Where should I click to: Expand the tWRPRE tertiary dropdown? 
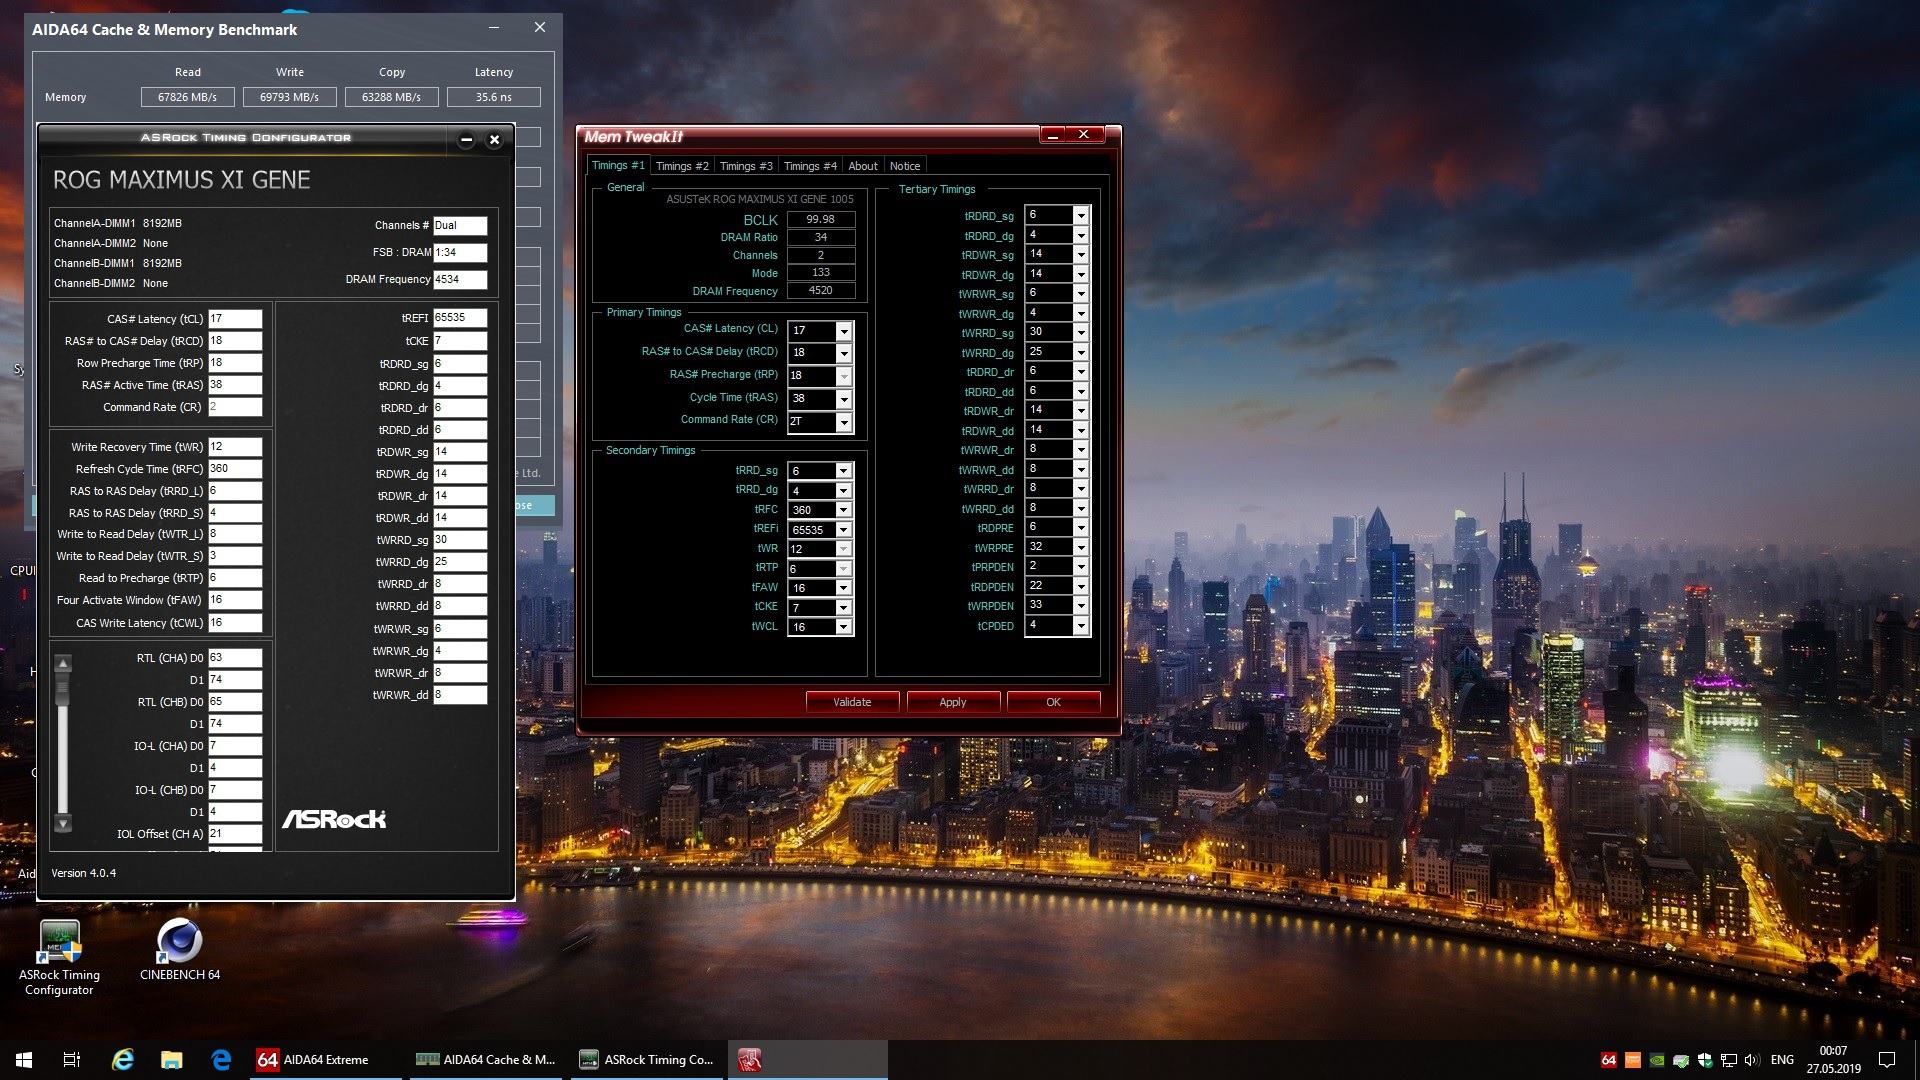click(x=1081, y=547)
